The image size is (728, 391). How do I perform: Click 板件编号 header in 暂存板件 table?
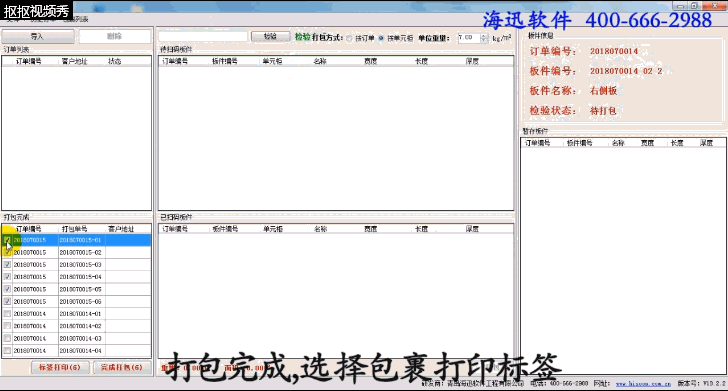pos(579,143)
